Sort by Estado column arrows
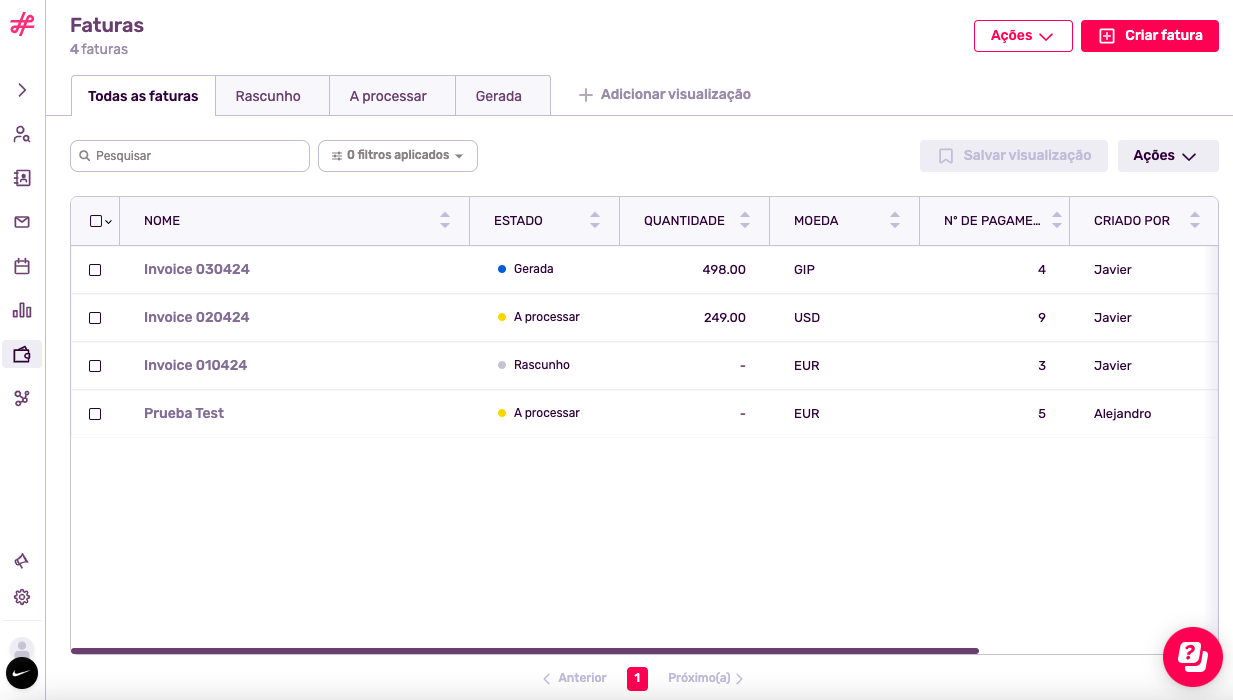This screenshot has height=700, width=1233. (595, 221)
